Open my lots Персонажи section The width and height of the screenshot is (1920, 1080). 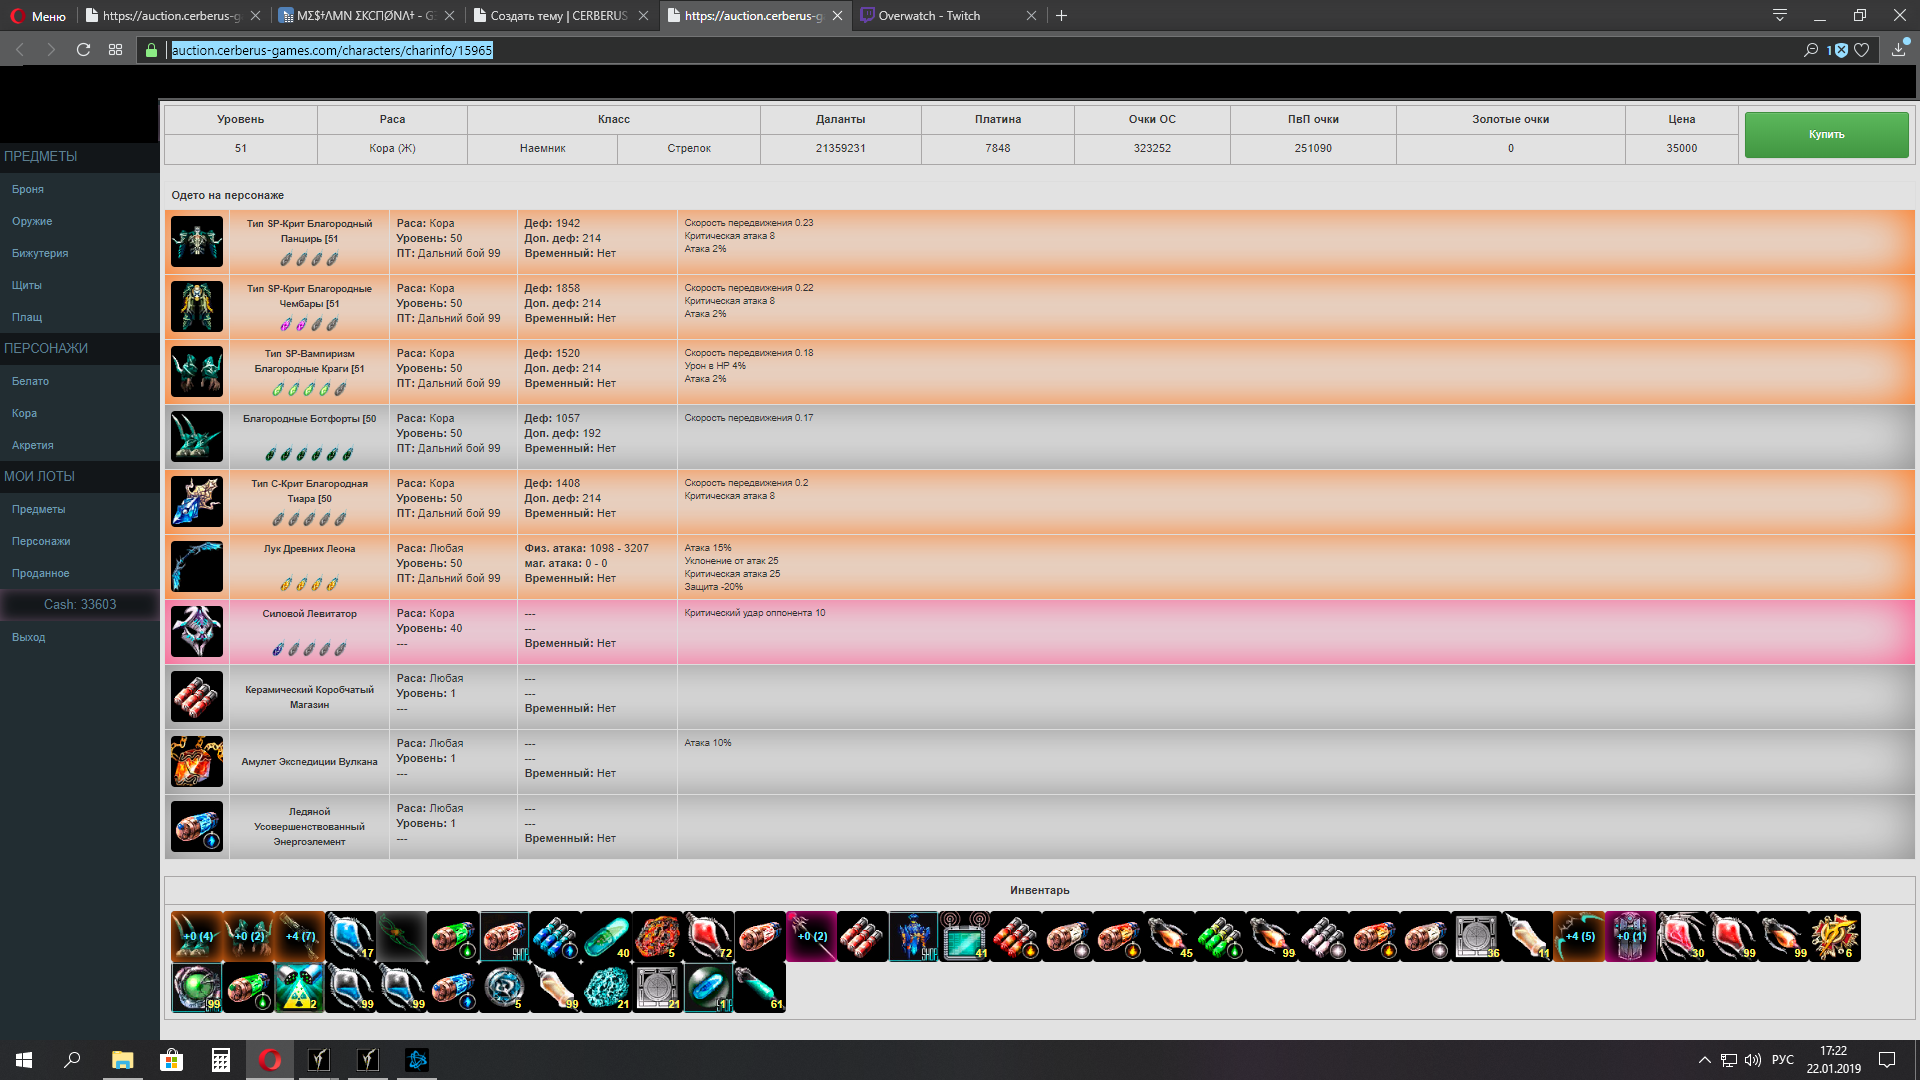(x=41, y=541)
